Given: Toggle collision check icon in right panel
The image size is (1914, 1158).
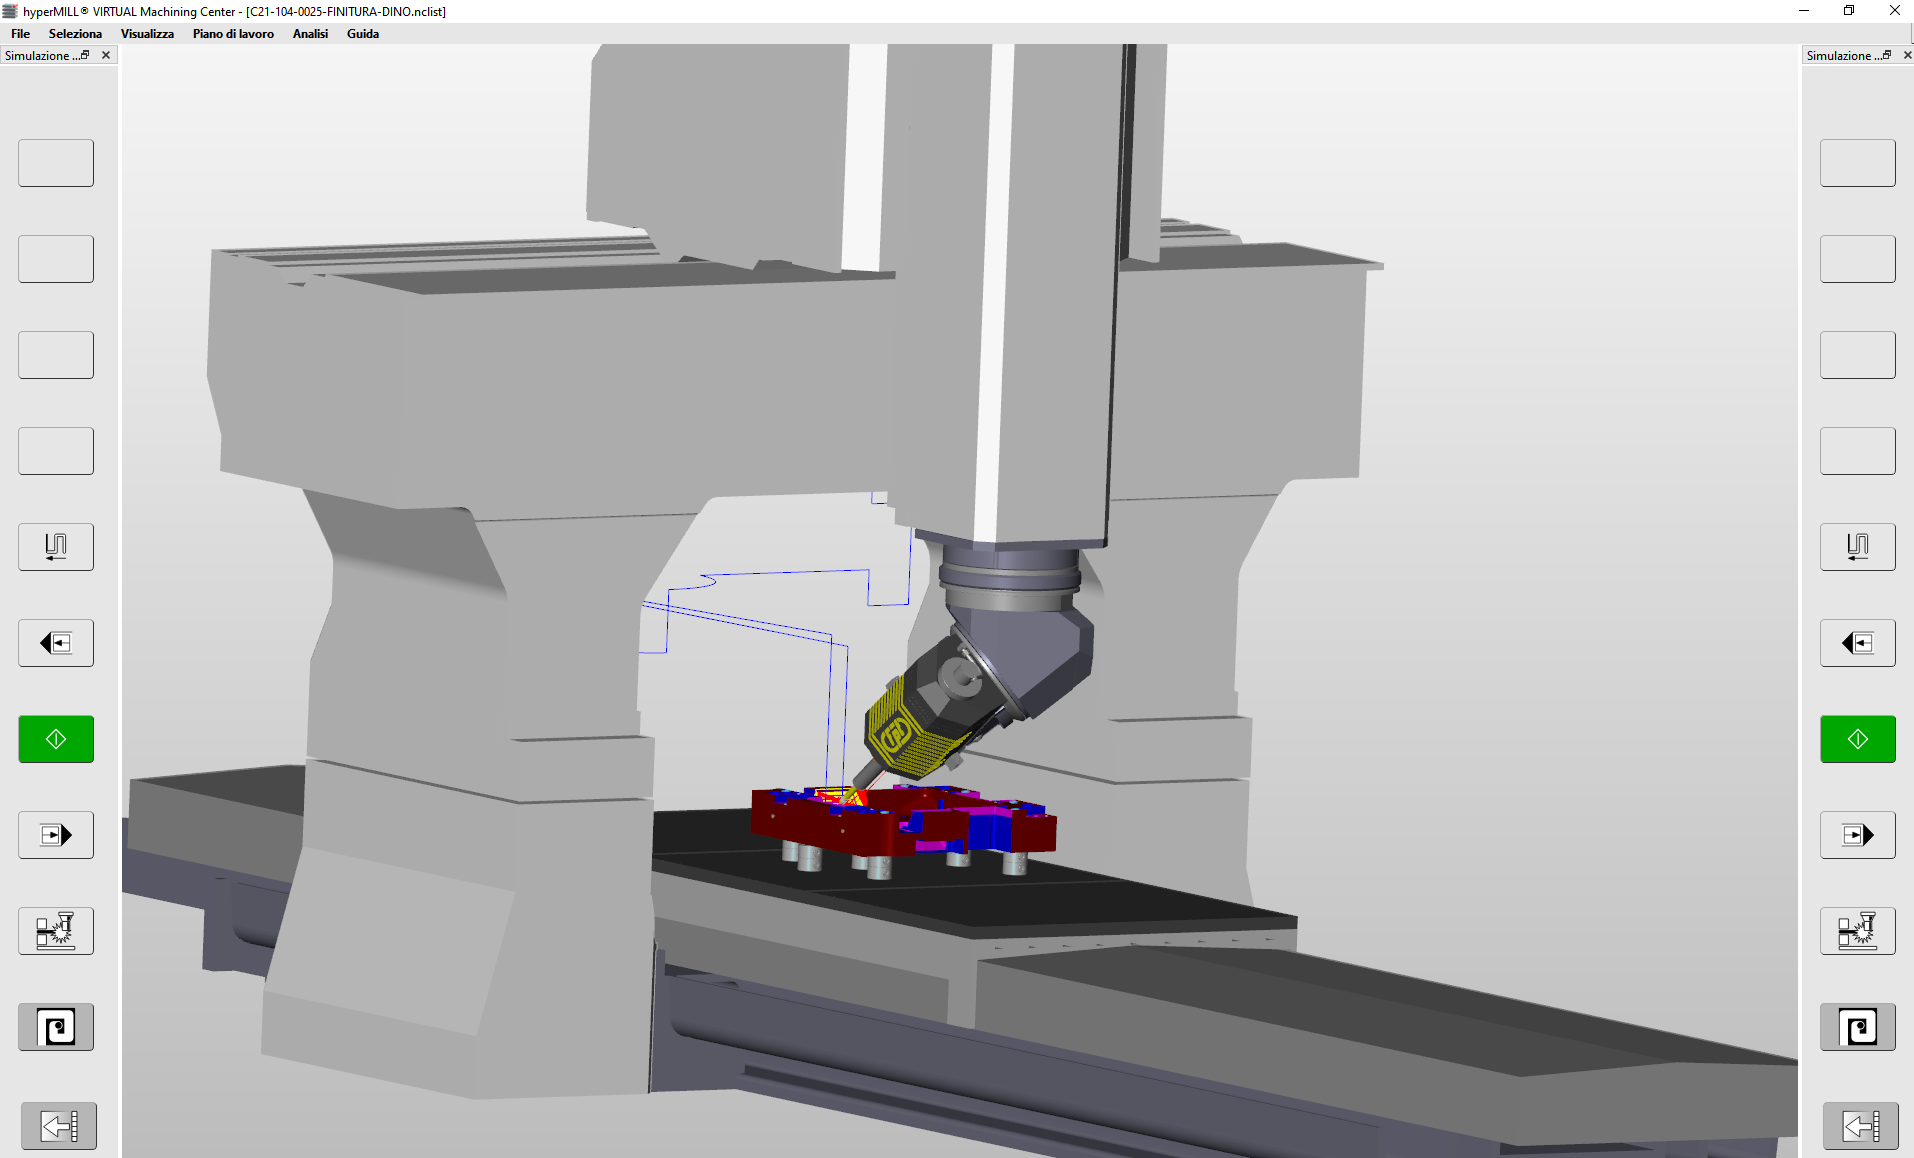Looking at the screenshot, I should click(x=1858, y=931).
